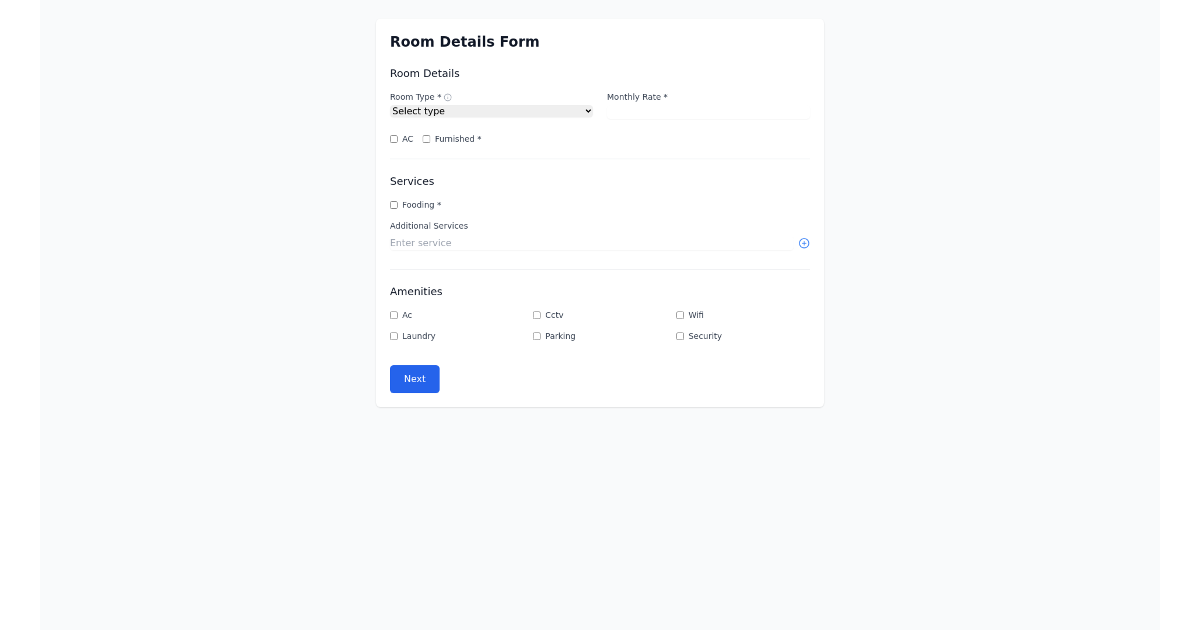
Task: Enable the Furnished checkbox
Action: pyautogui.click(x=426, y=139)
